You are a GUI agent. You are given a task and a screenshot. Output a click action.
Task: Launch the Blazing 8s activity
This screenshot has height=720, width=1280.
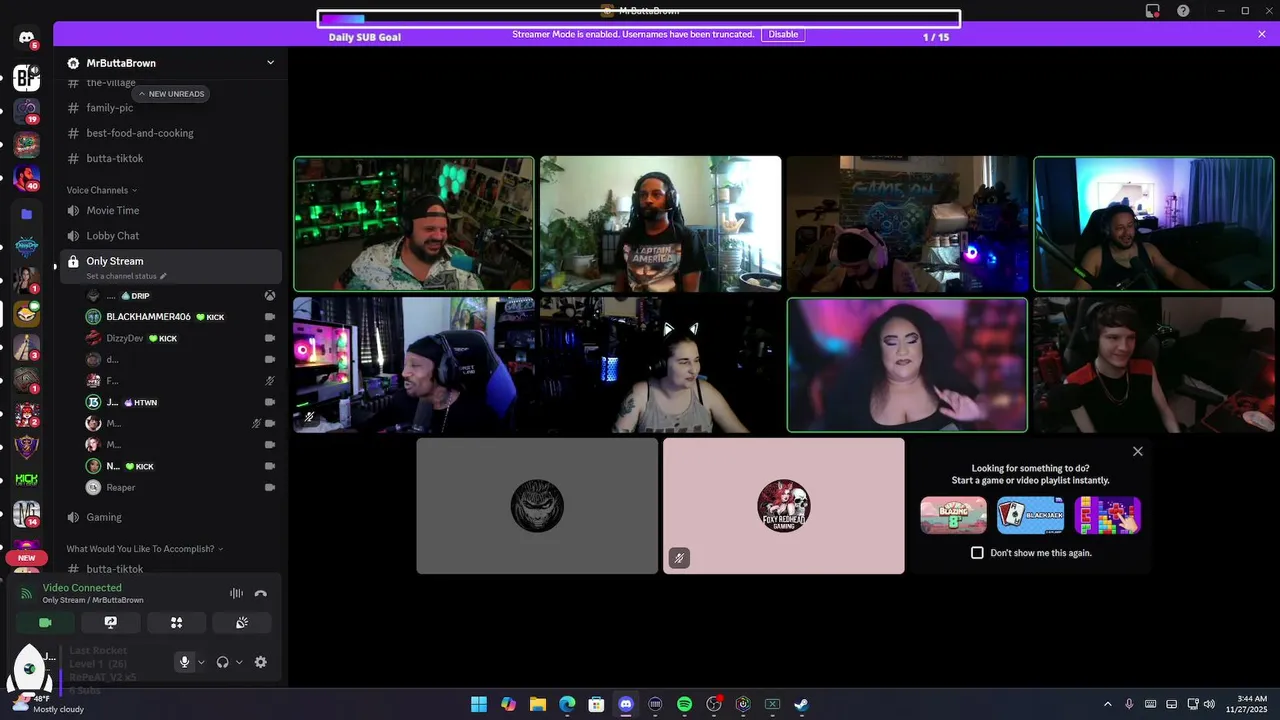click(x=954, y=515)
